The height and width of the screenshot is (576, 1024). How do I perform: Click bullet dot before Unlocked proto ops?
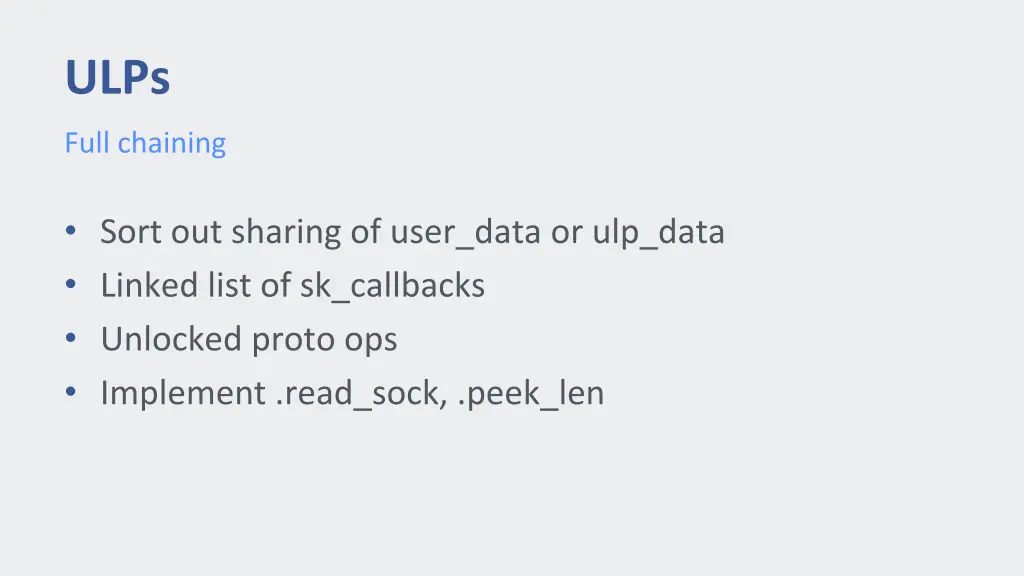coord(71,338)
